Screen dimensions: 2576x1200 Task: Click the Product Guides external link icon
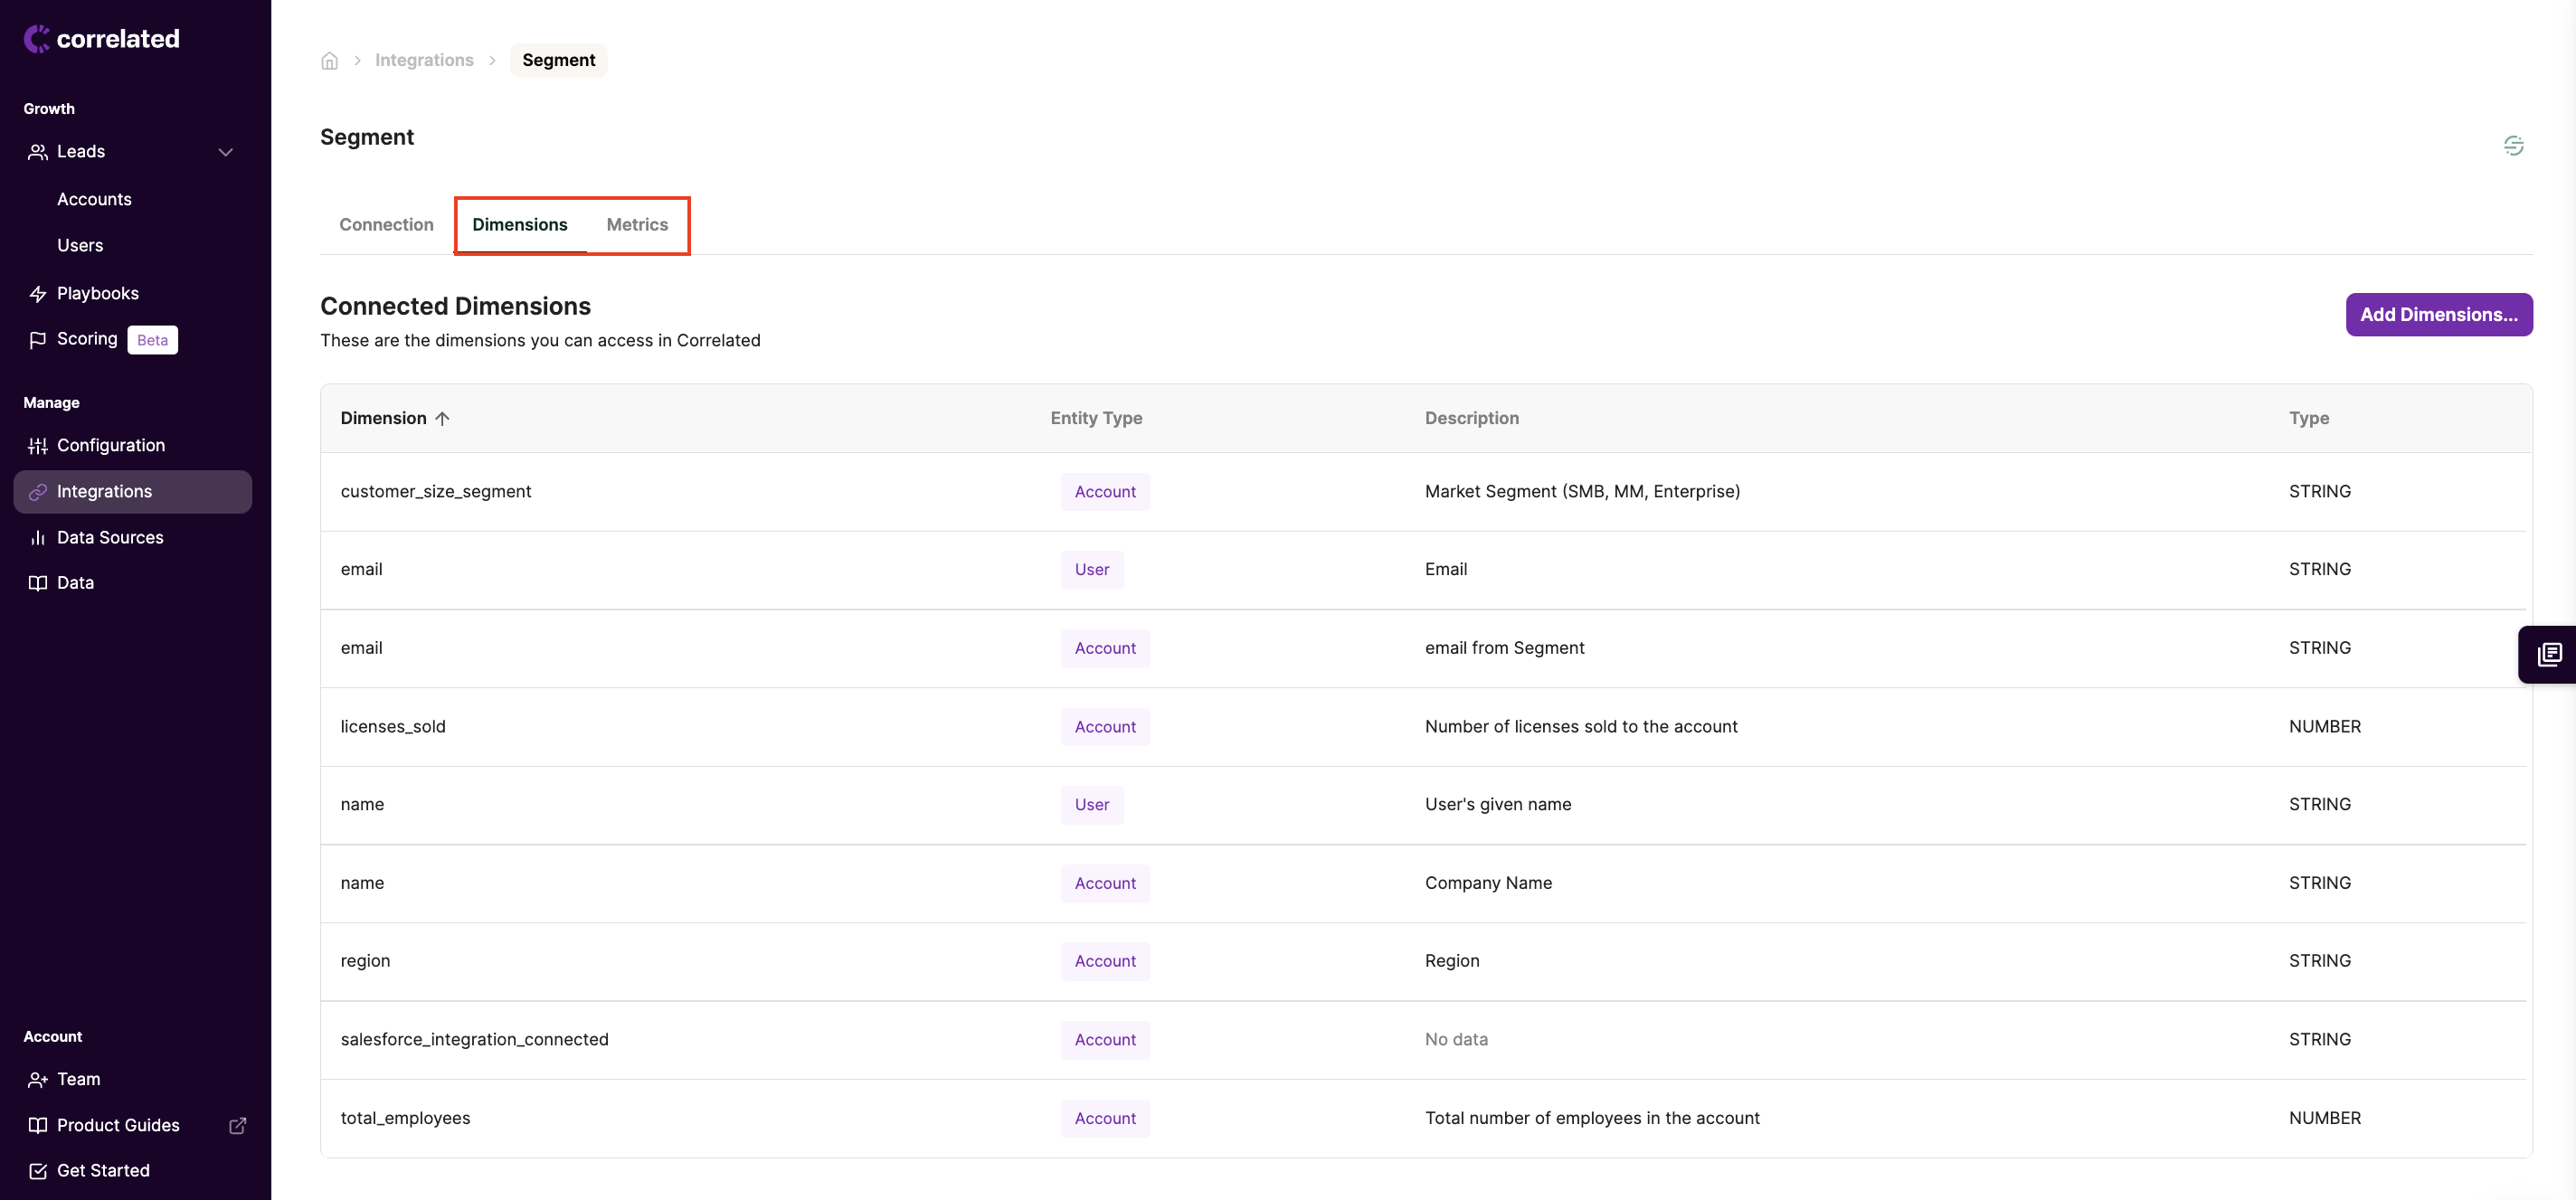click(x=237, y=1125)
